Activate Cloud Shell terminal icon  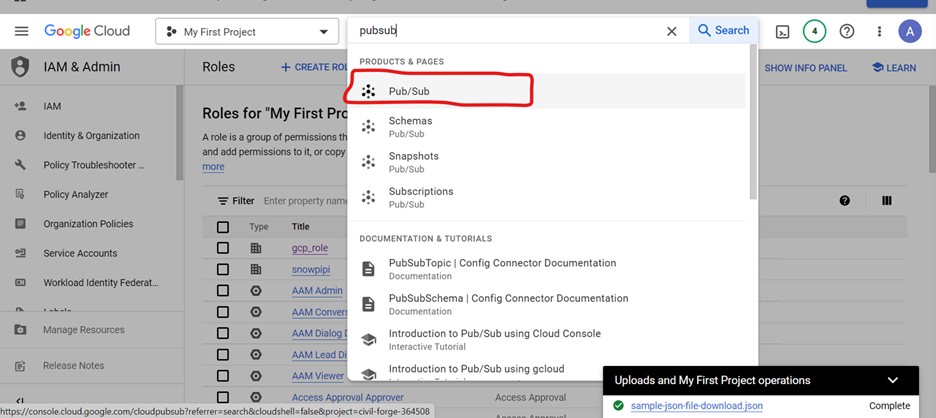coord(783,31)
